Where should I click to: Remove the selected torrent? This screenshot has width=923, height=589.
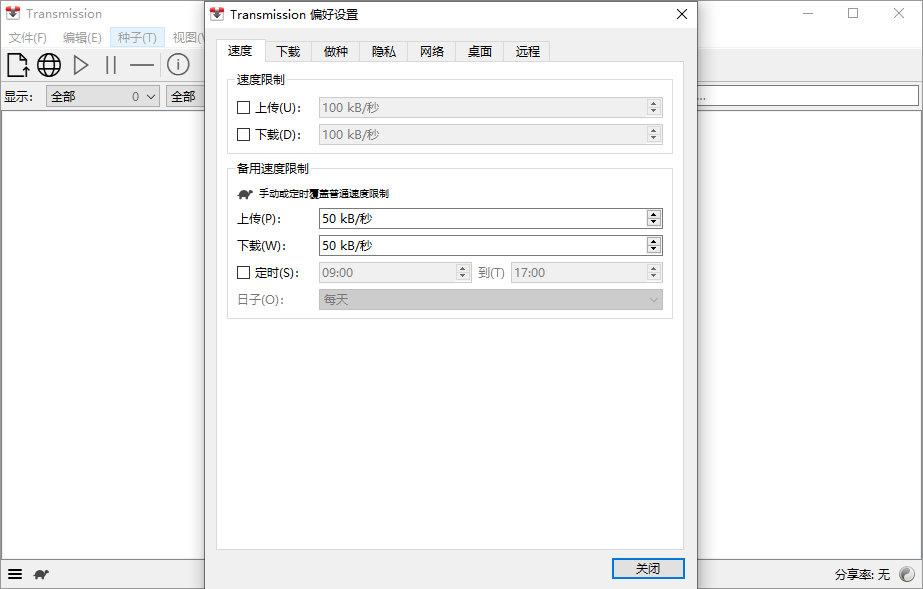(x=141, y=64)
